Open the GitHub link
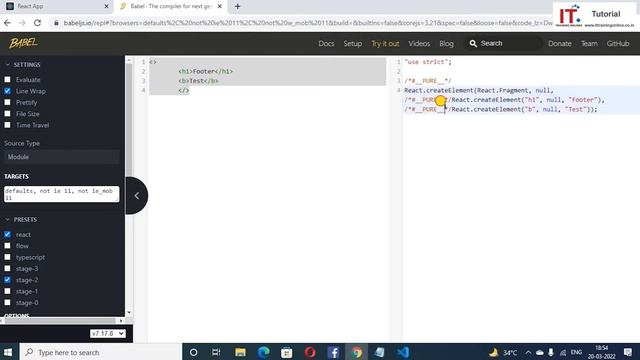This screenshot has width=640, height=360. tap(618, 43)
